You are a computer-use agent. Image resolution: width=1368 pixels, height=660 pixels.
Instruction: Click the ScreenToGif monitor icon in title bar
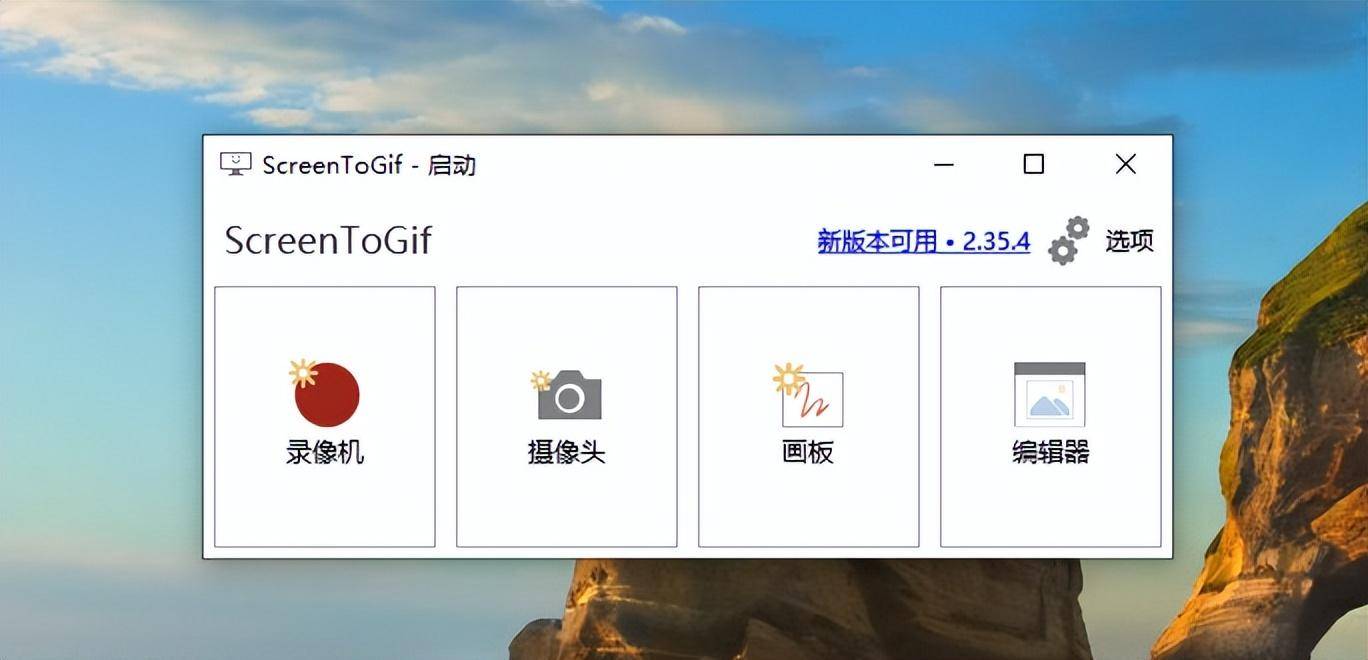pos(236,164)
